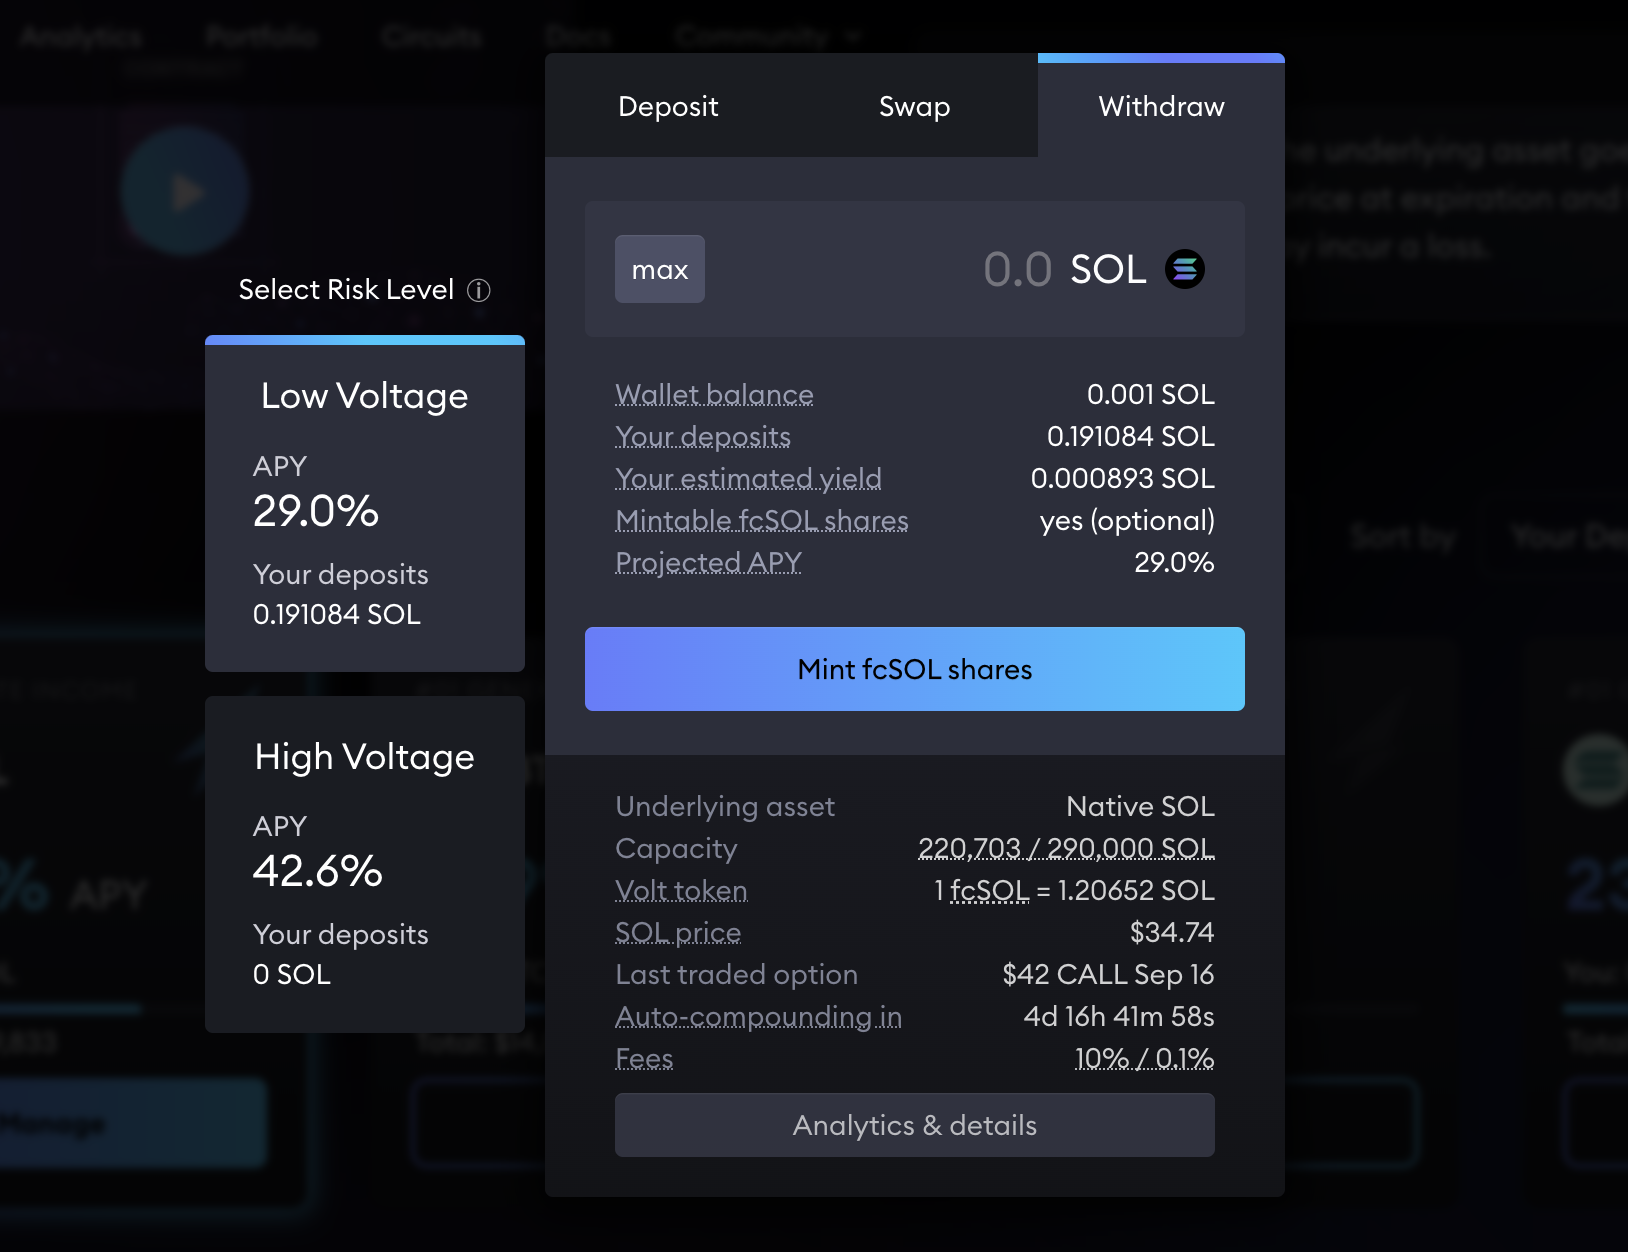This screenshot has height=1252, width=1628.
Task: Click the capacity value 220,703 / 290,000 SOL
Action: [x=1066, y=848]
